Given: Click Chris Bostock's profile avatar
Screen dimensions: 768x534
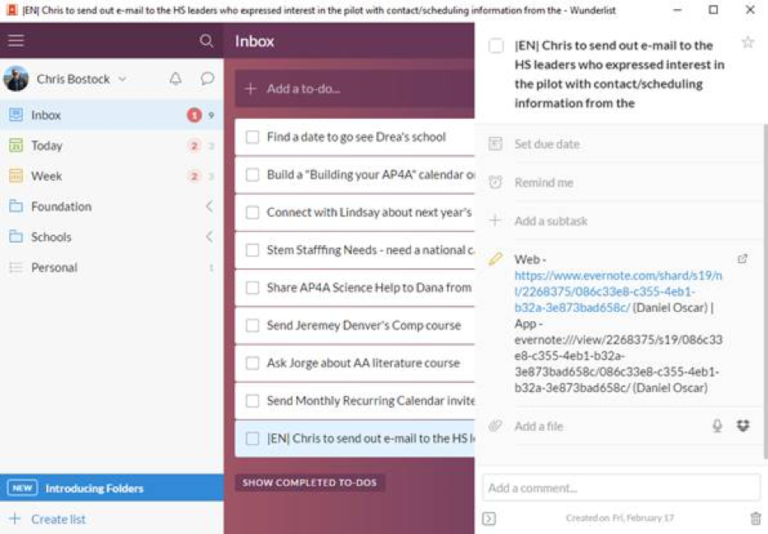Looking at the screenshot, I should point(16,78).
